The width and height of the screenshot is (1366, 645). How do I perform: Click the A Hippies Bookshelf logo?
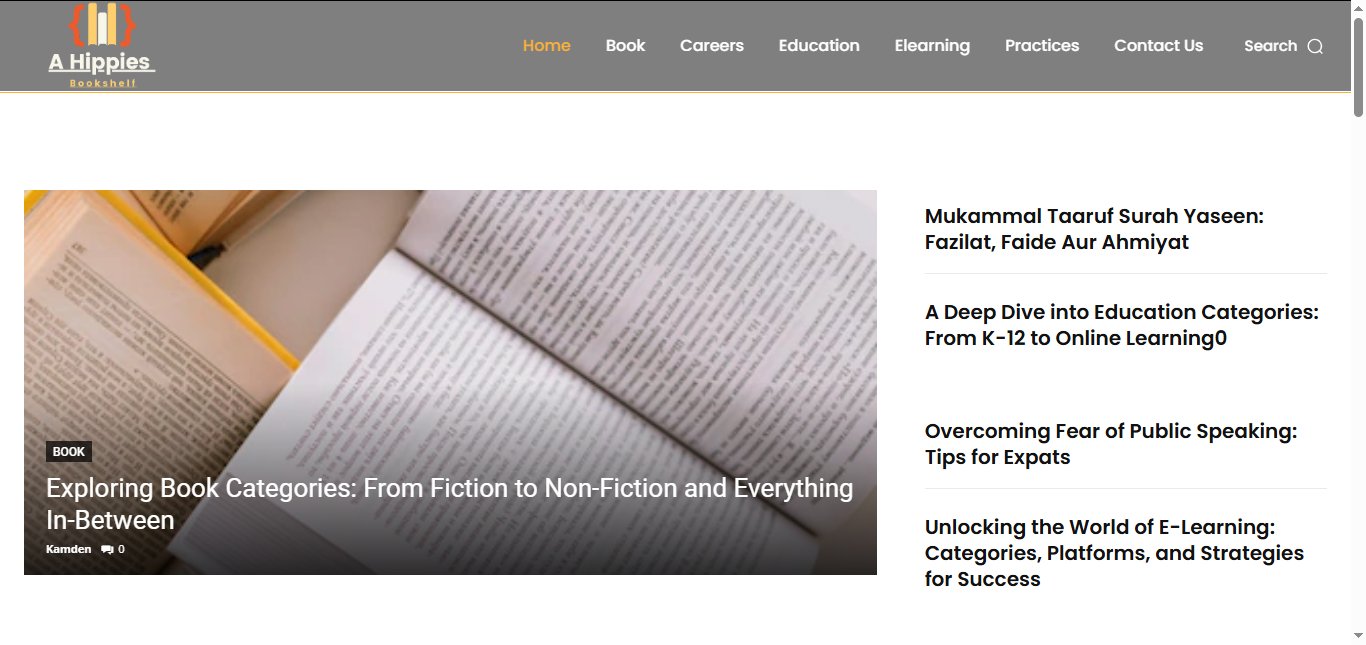click(x=102, y=45)
